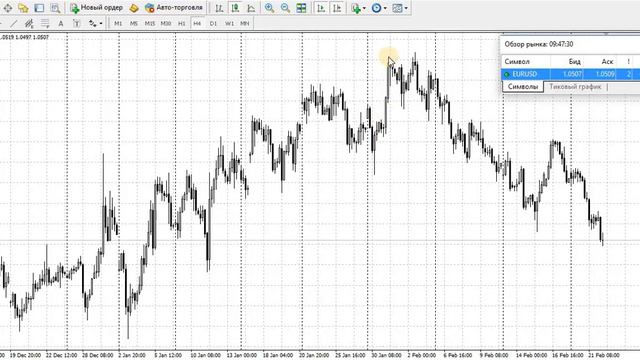Open the templates icon
The width and height of the screenshot is (640, 360).
click(x=397, y=8)
